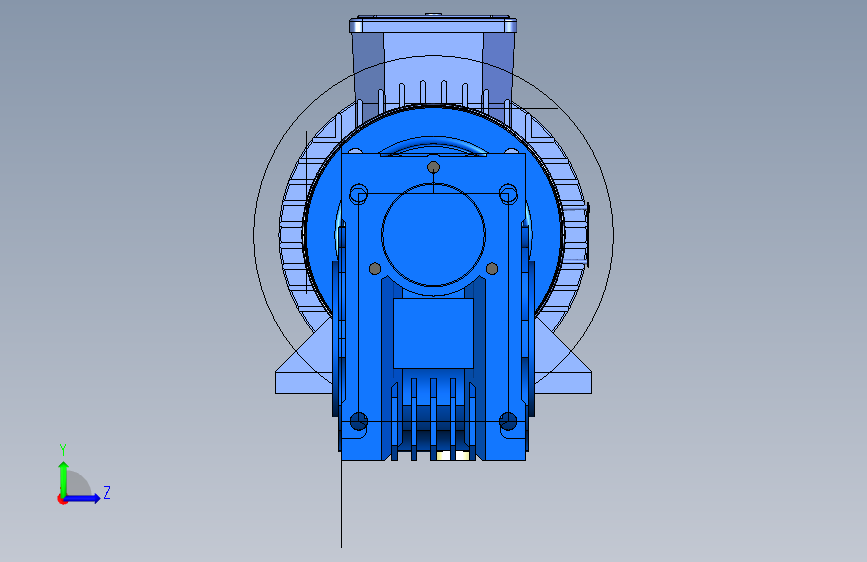
Task: Click the blue Z axis arrow of triad
Action: pos(83,498)
